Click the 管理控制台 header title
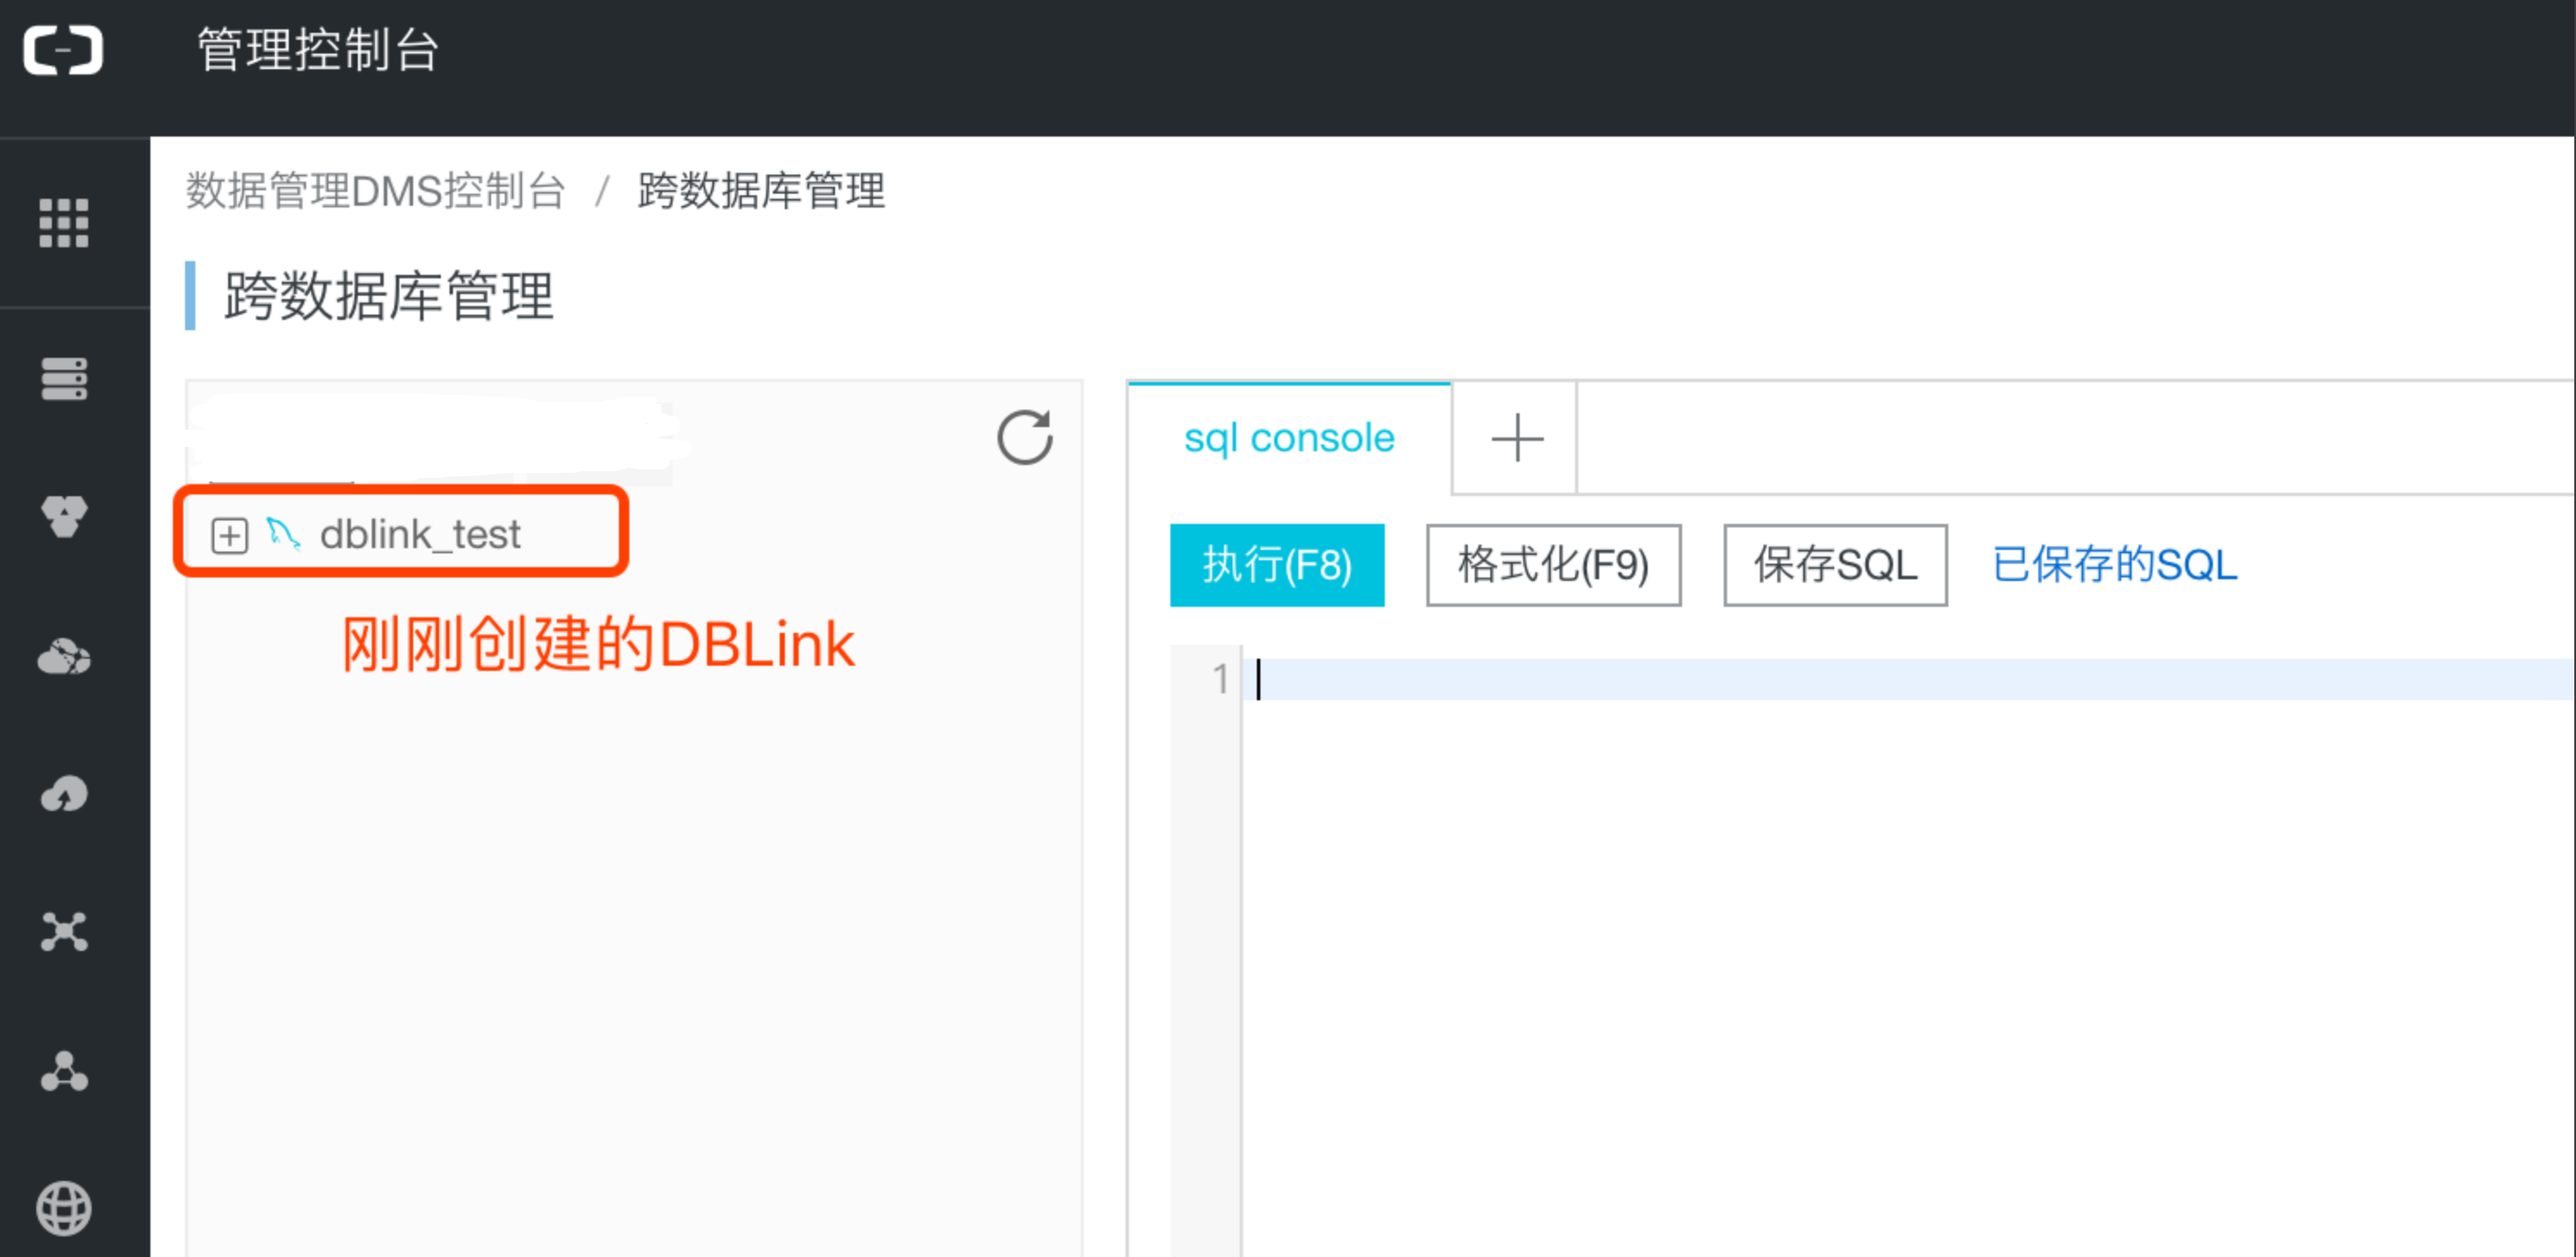The width and height of the screenshot is (2576, 1257). (x=318, y=50)
